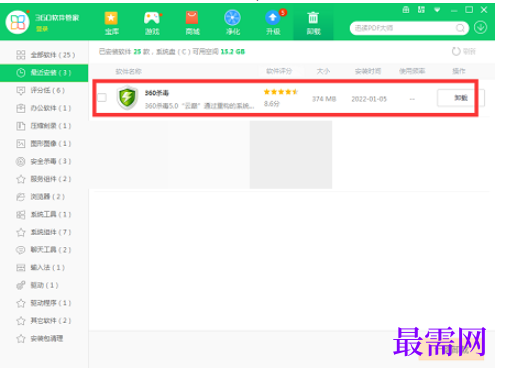This screenshot has height=373, width=505.
Task: Open 安装包清理 in the sidebar
Action: click(44, 339)
